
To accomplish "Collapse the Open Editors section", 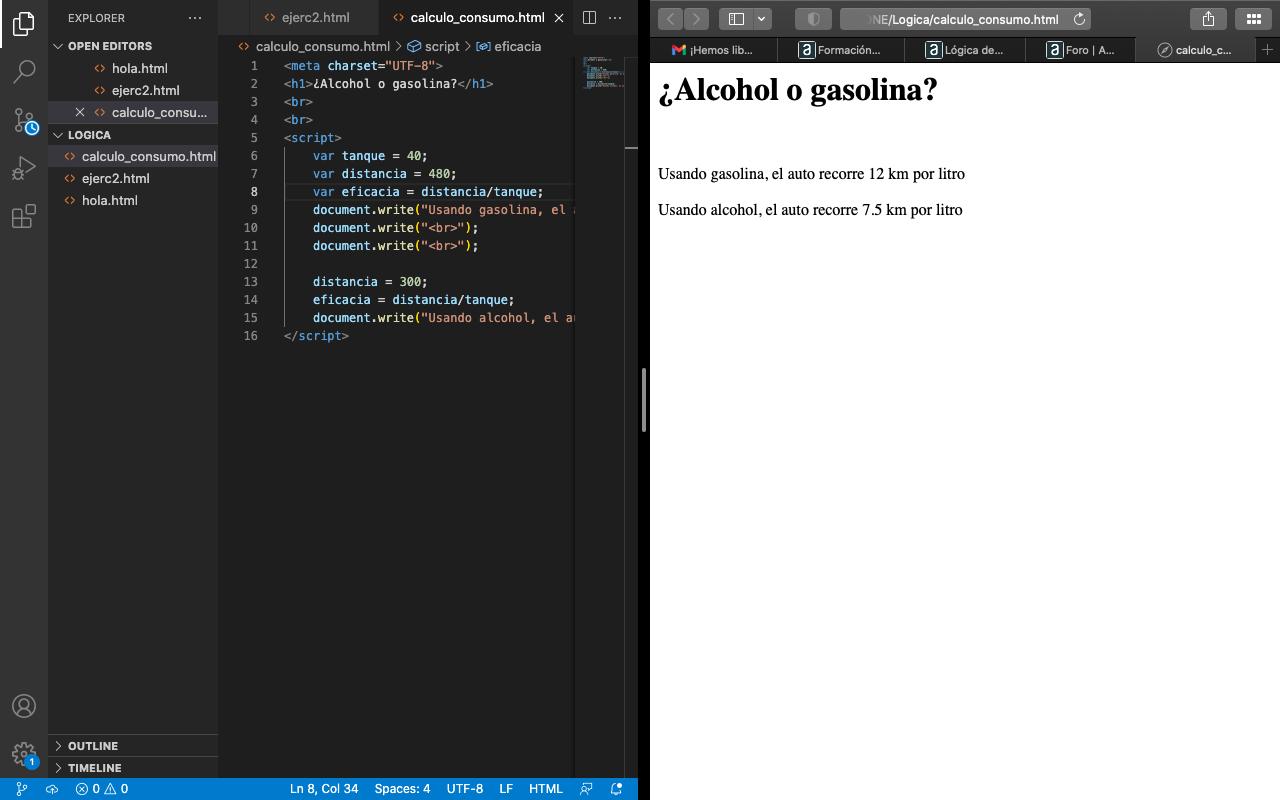I will click(133, 46).
